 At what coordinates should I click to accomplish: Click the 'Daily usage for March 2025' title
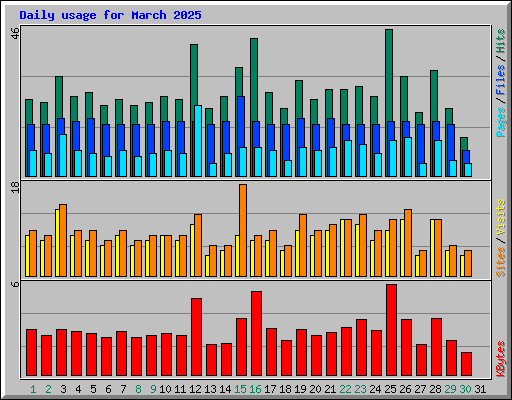(110, 15)
